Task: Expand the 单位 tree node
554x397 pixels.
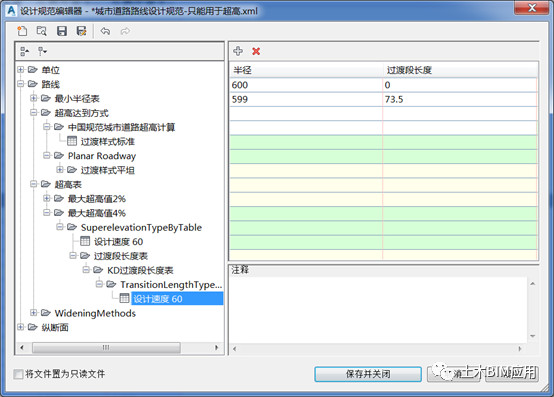Action: coord(20,70)
